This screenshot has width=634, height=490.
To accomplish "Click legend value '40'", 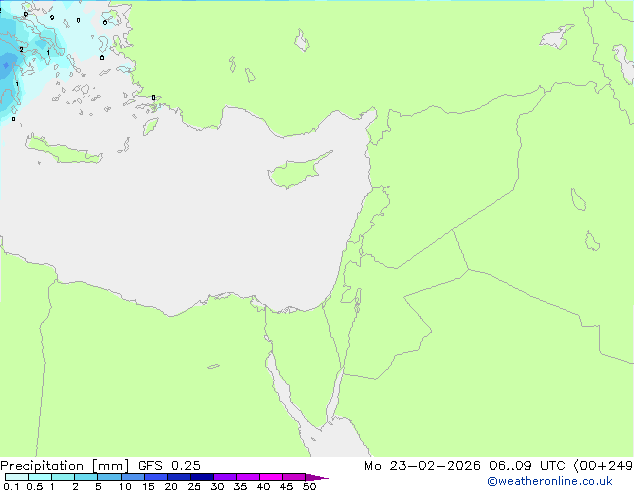I will point(263,486).
